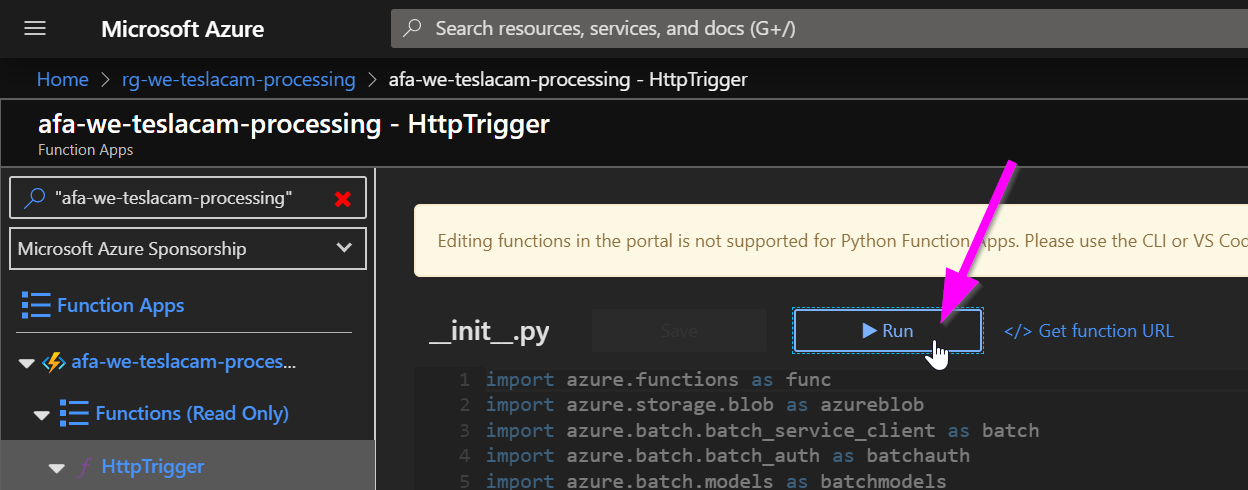Collapse the afa-we-teslacam-proces... app node arrow
This screenshot has width=1248, height=490.
point(26,363)
